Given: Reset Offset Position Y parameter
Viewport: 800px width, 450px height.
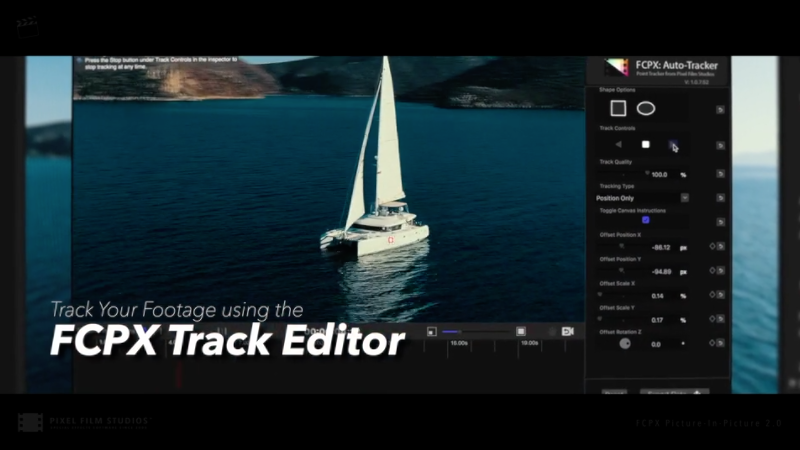Looking at the screenshot, I should (x=720, y=270).
